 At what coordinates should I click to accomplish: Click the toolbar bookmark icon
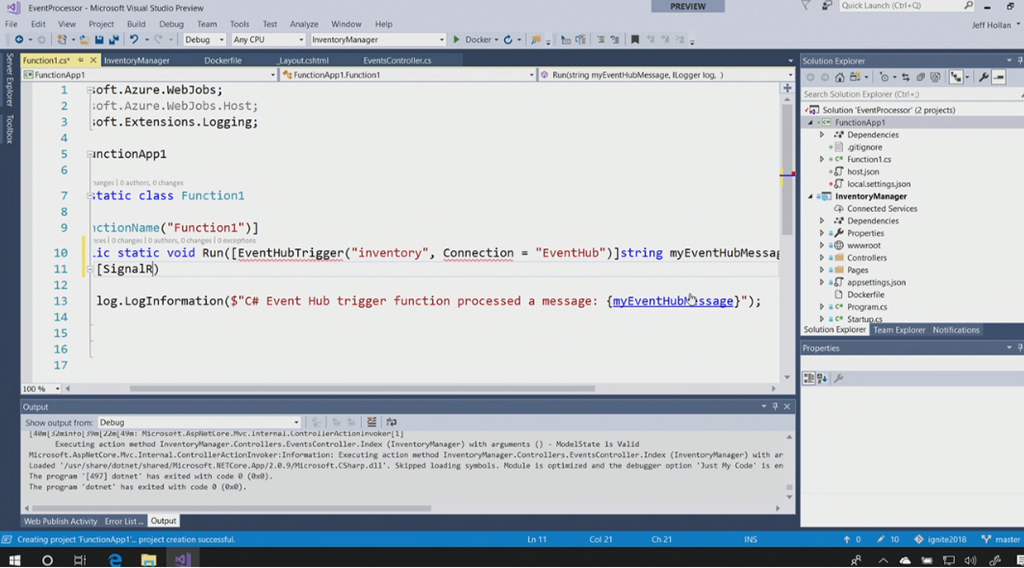(x=635, y=40)
